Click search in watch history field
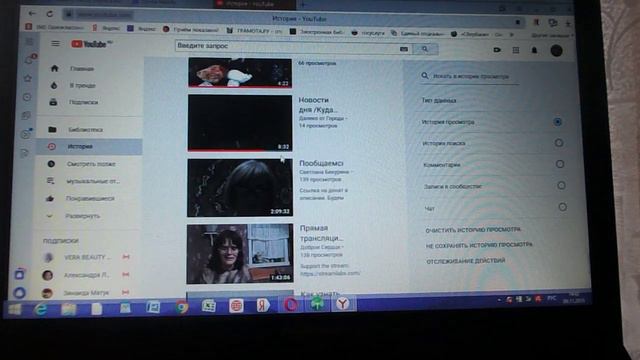 coord(470,76)
